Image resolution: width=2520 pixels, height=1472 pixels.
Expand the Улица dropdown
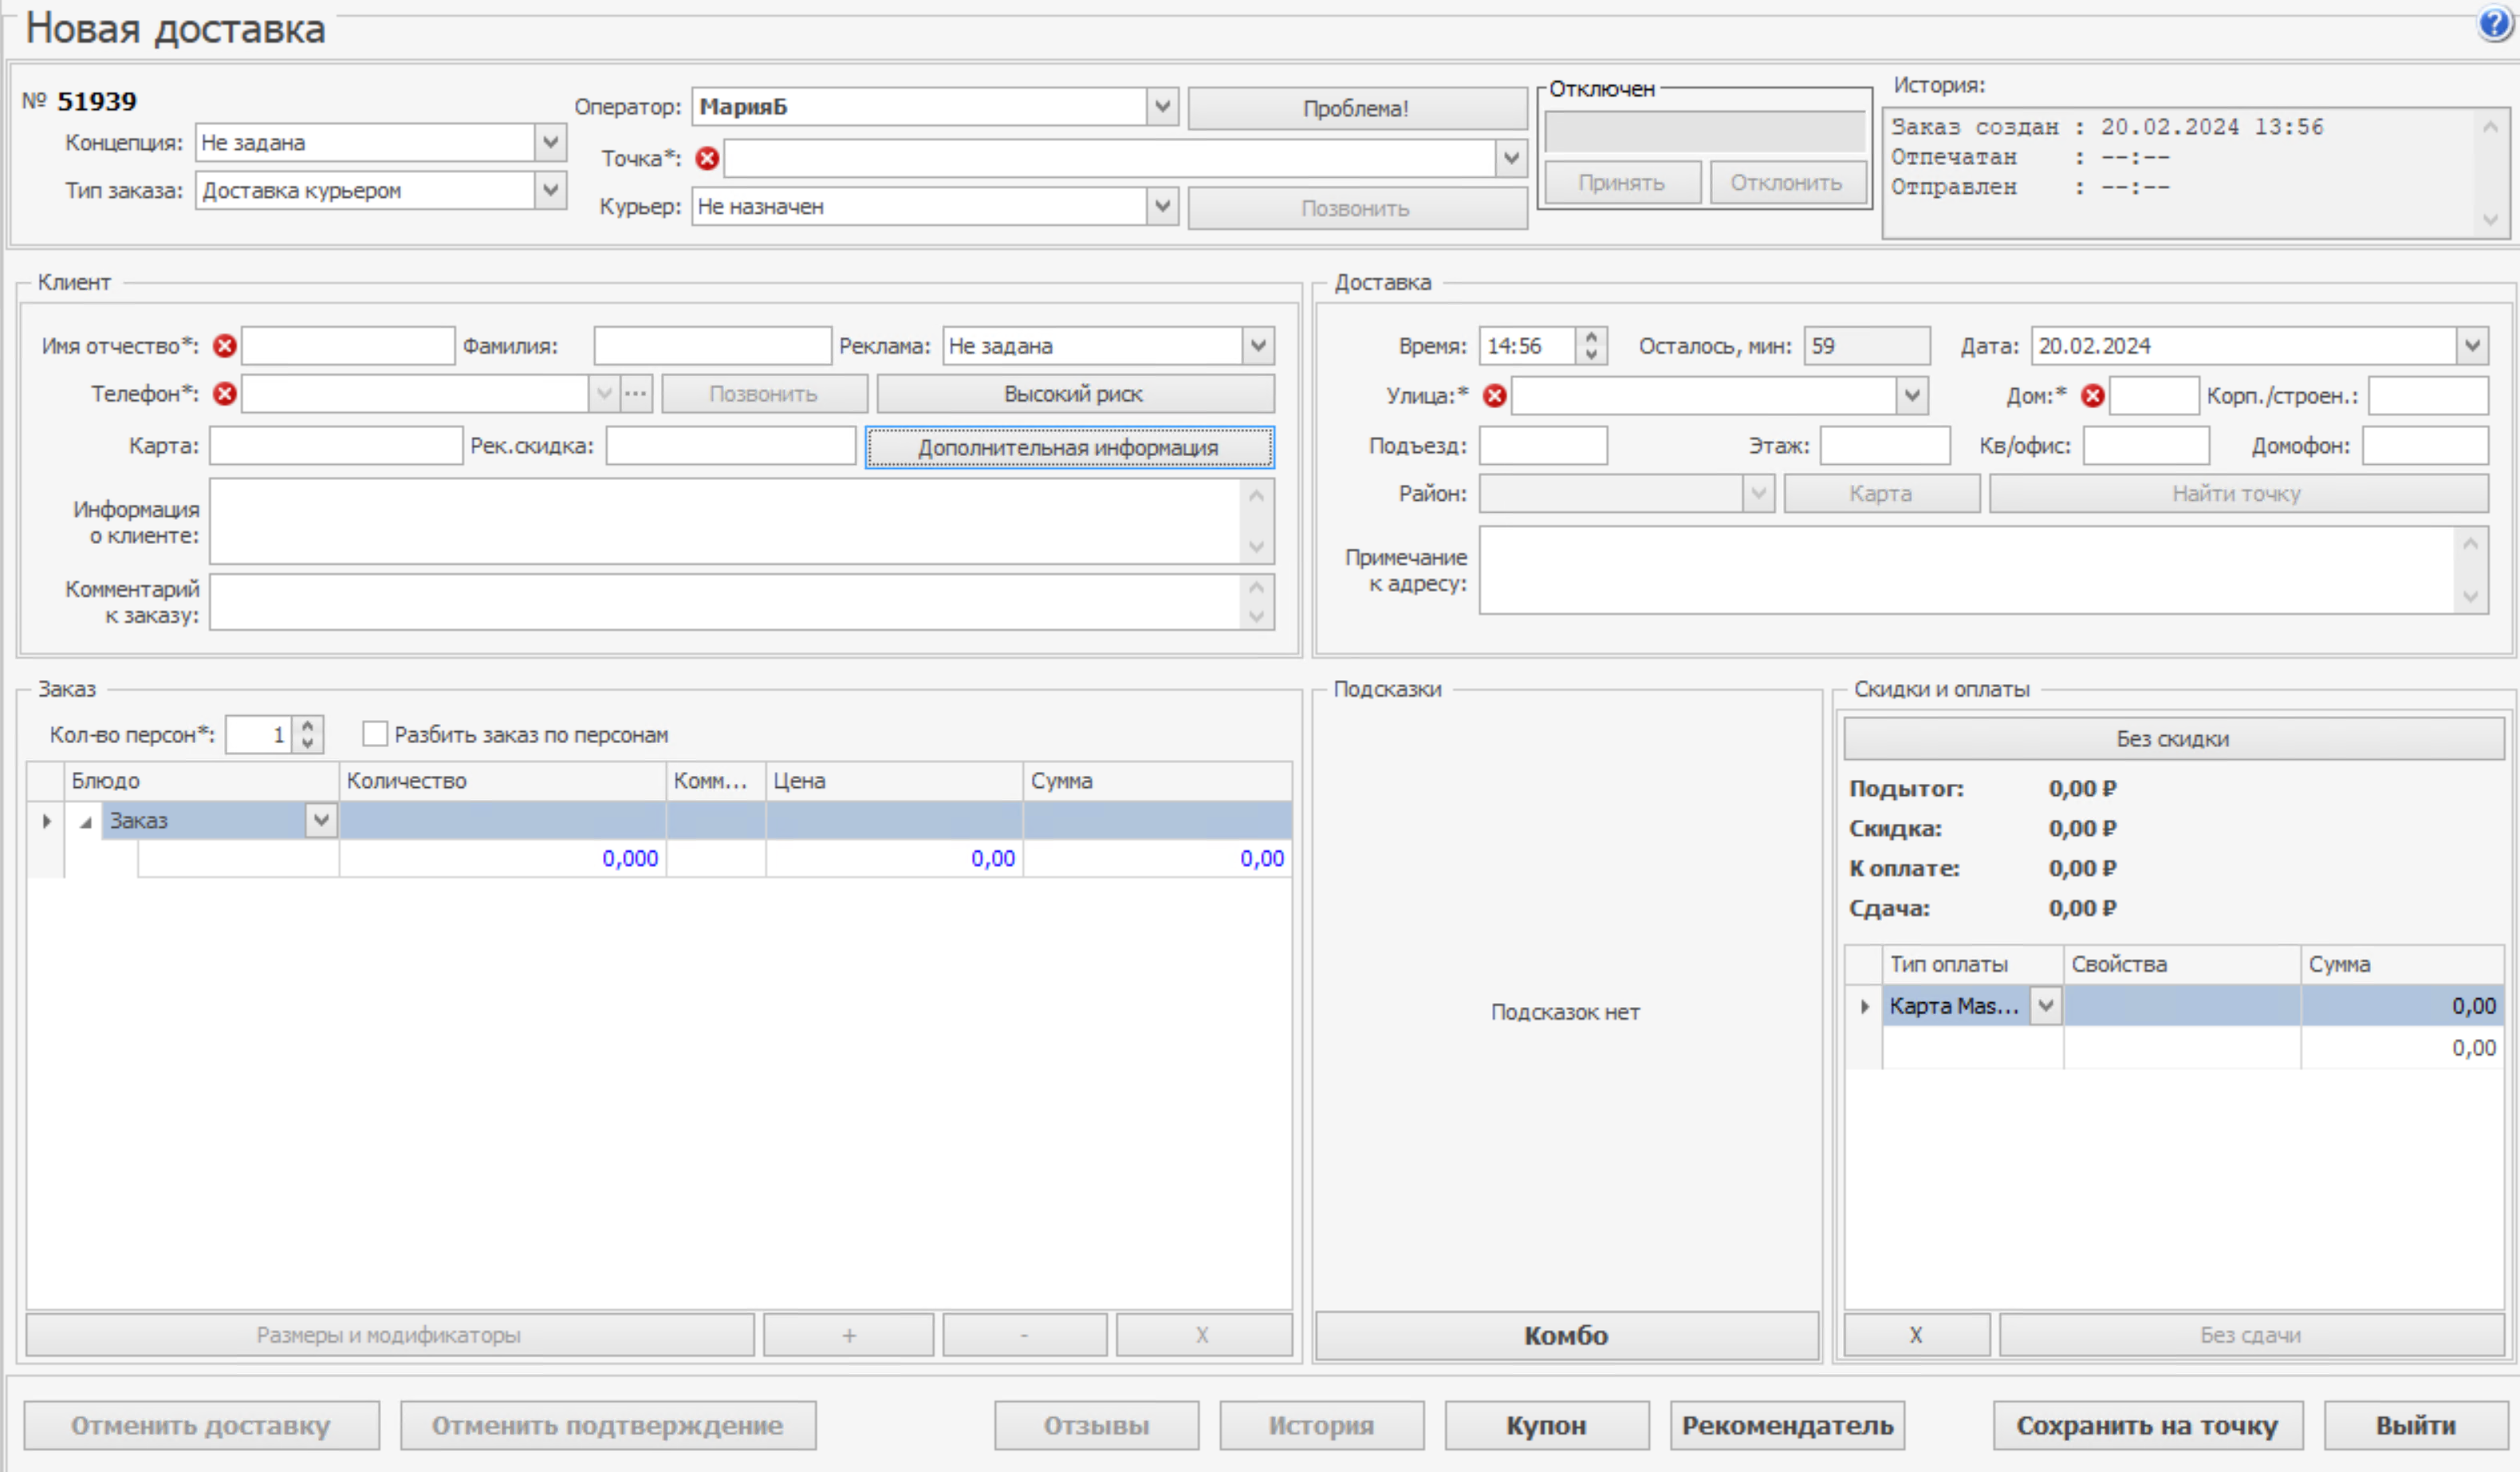click(1912, 396)
